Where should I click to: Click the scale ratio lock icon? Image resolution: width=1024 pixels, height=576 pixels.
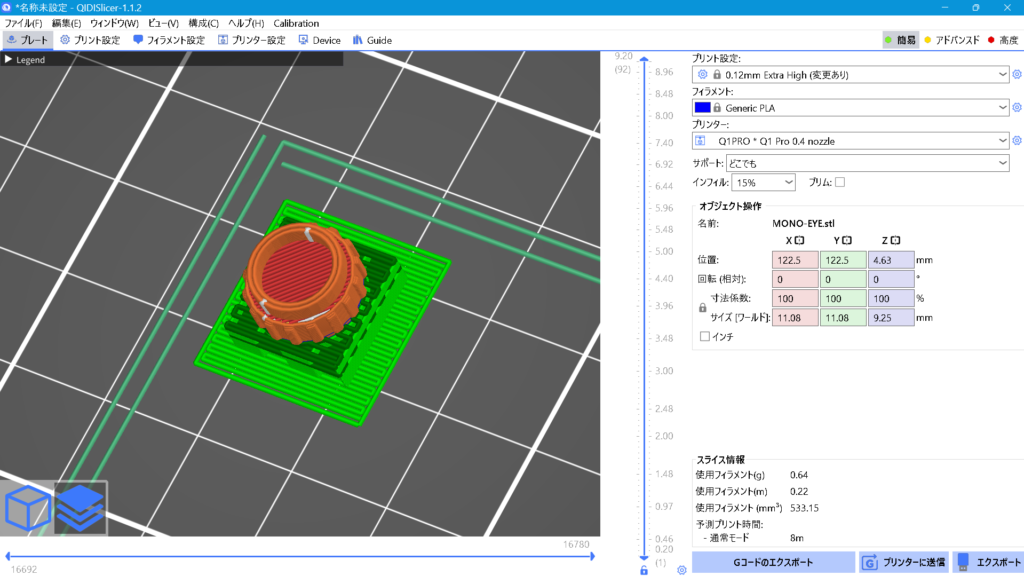click(702, 308)
